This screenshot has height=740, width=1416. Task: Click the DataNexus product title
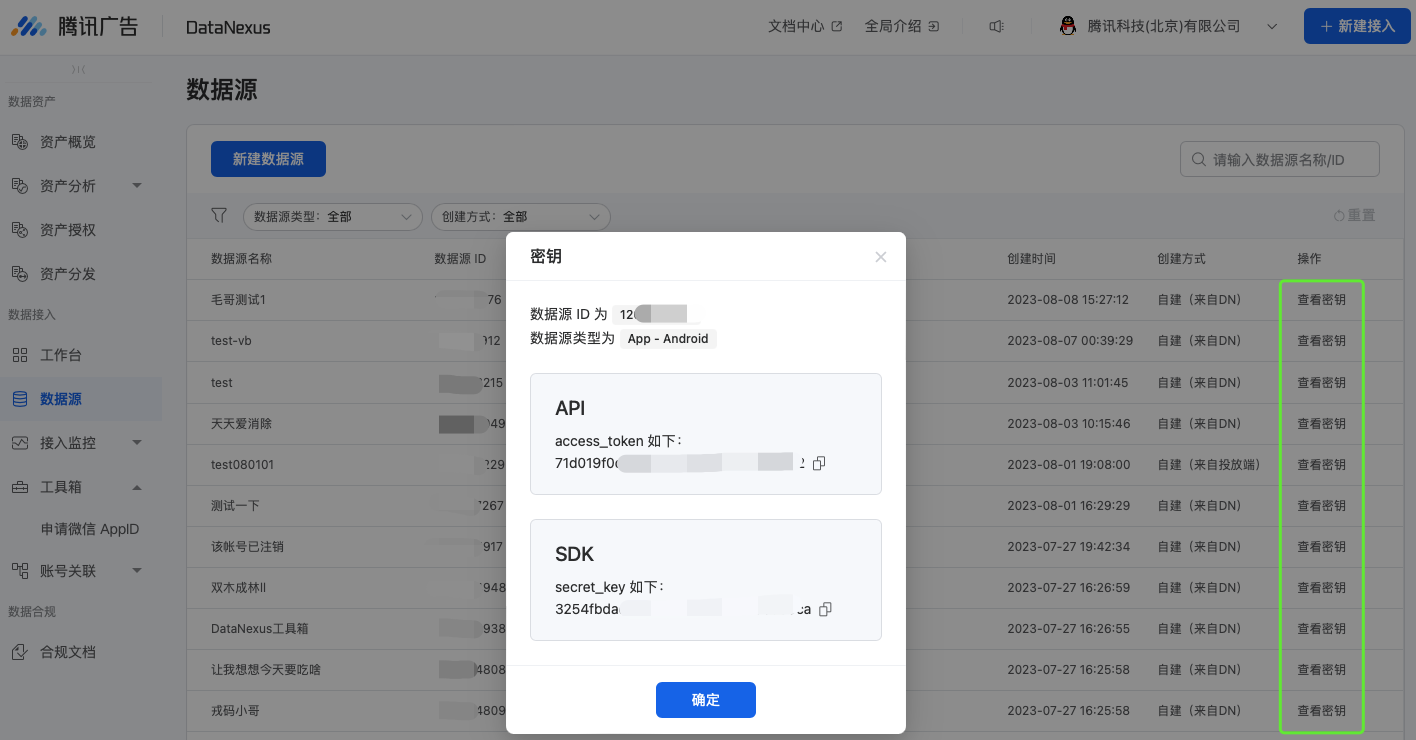tap(228, 27)
